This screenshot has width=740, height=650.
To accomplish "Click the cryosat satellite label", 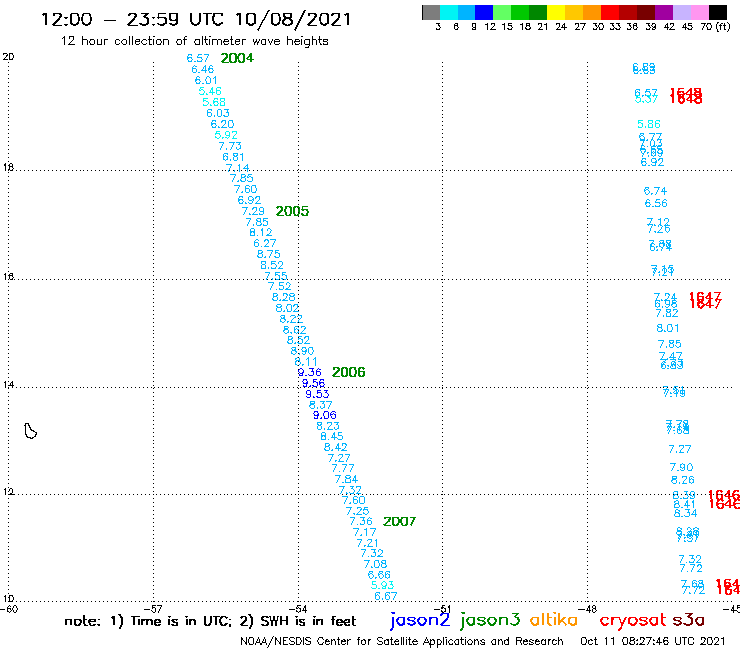I will (x=633, y=621).
